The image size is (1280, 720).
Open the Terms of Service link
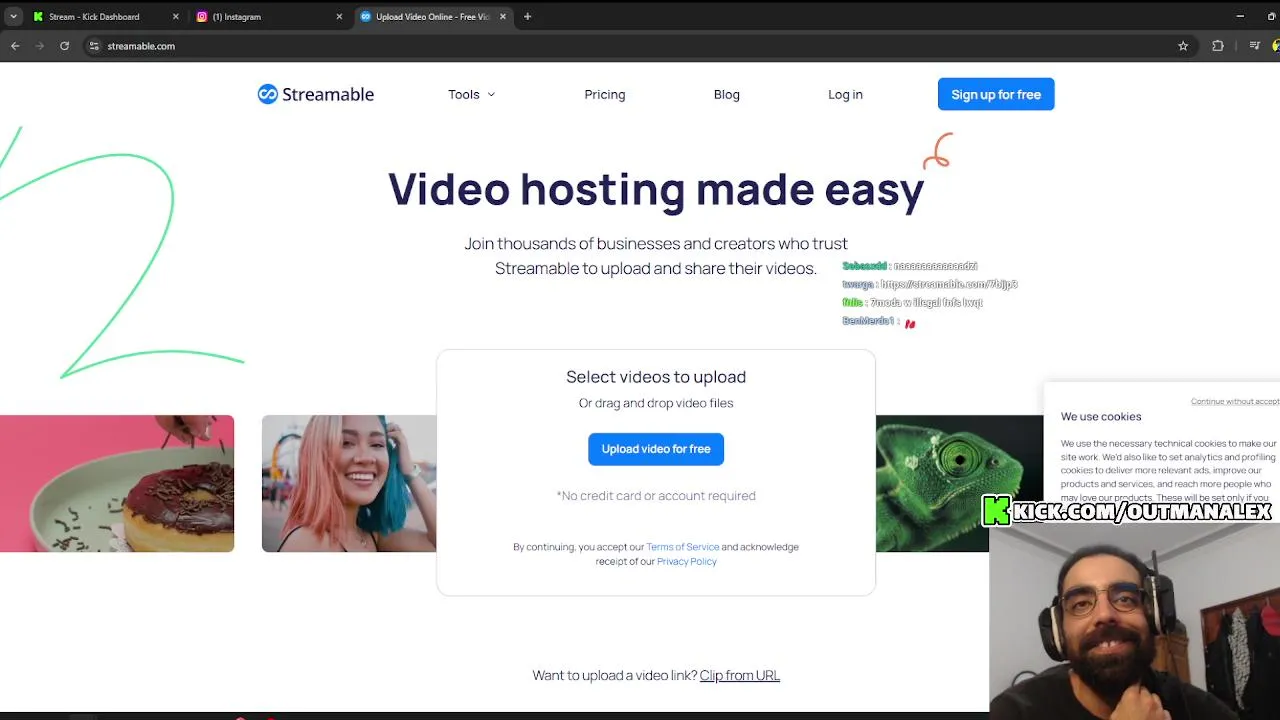(682, 547)
